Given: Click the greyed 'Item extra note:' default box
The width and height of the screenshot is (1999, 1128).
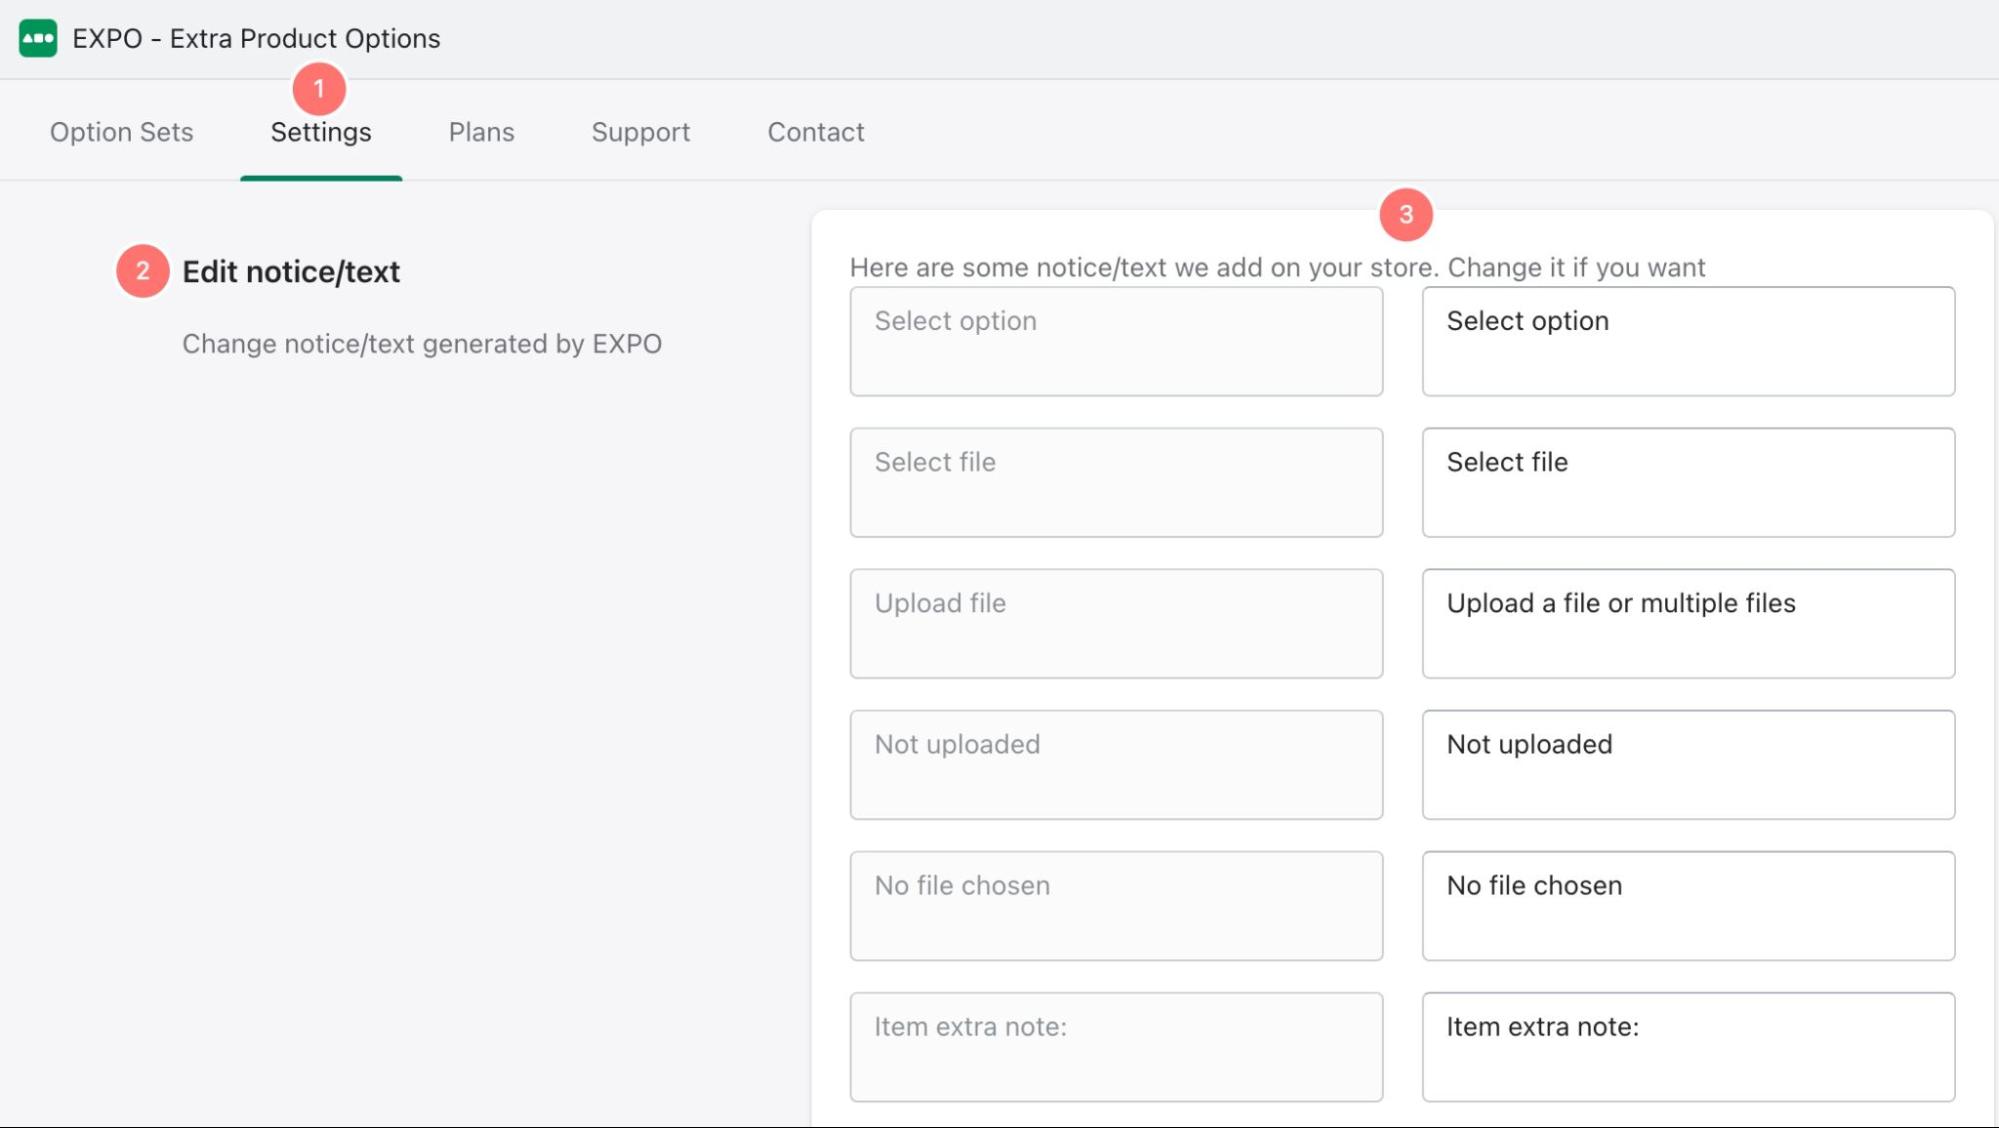Looking at the screenshot, I should (1116, 1046).
